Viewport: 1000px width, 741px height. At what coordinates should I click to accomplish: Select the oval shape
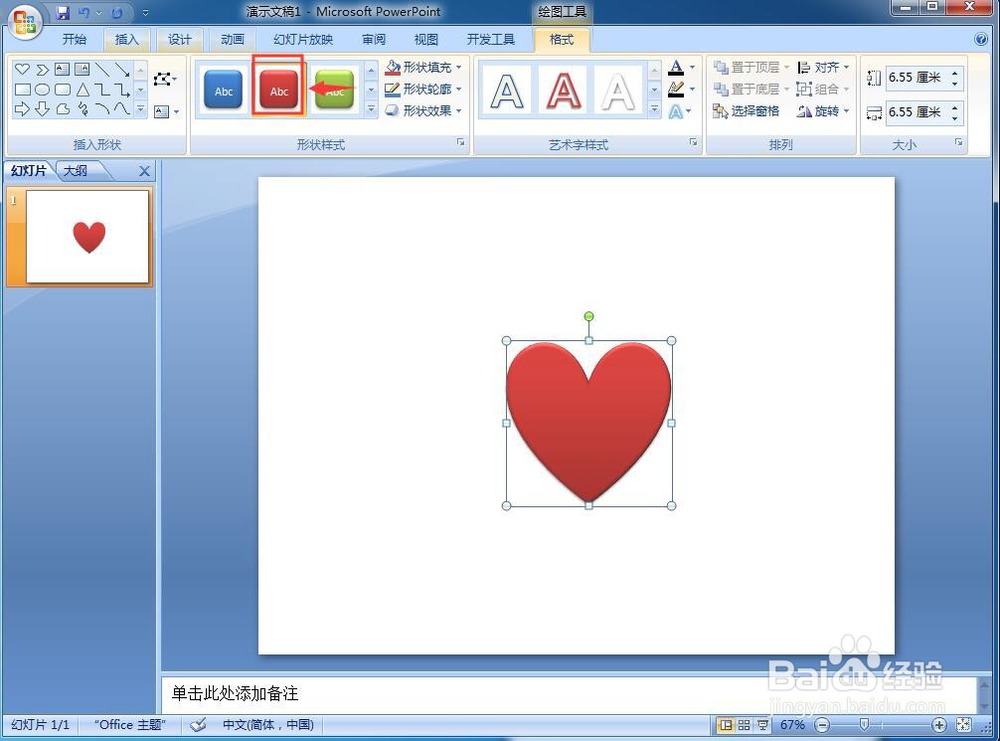click(x=42, y=89)
